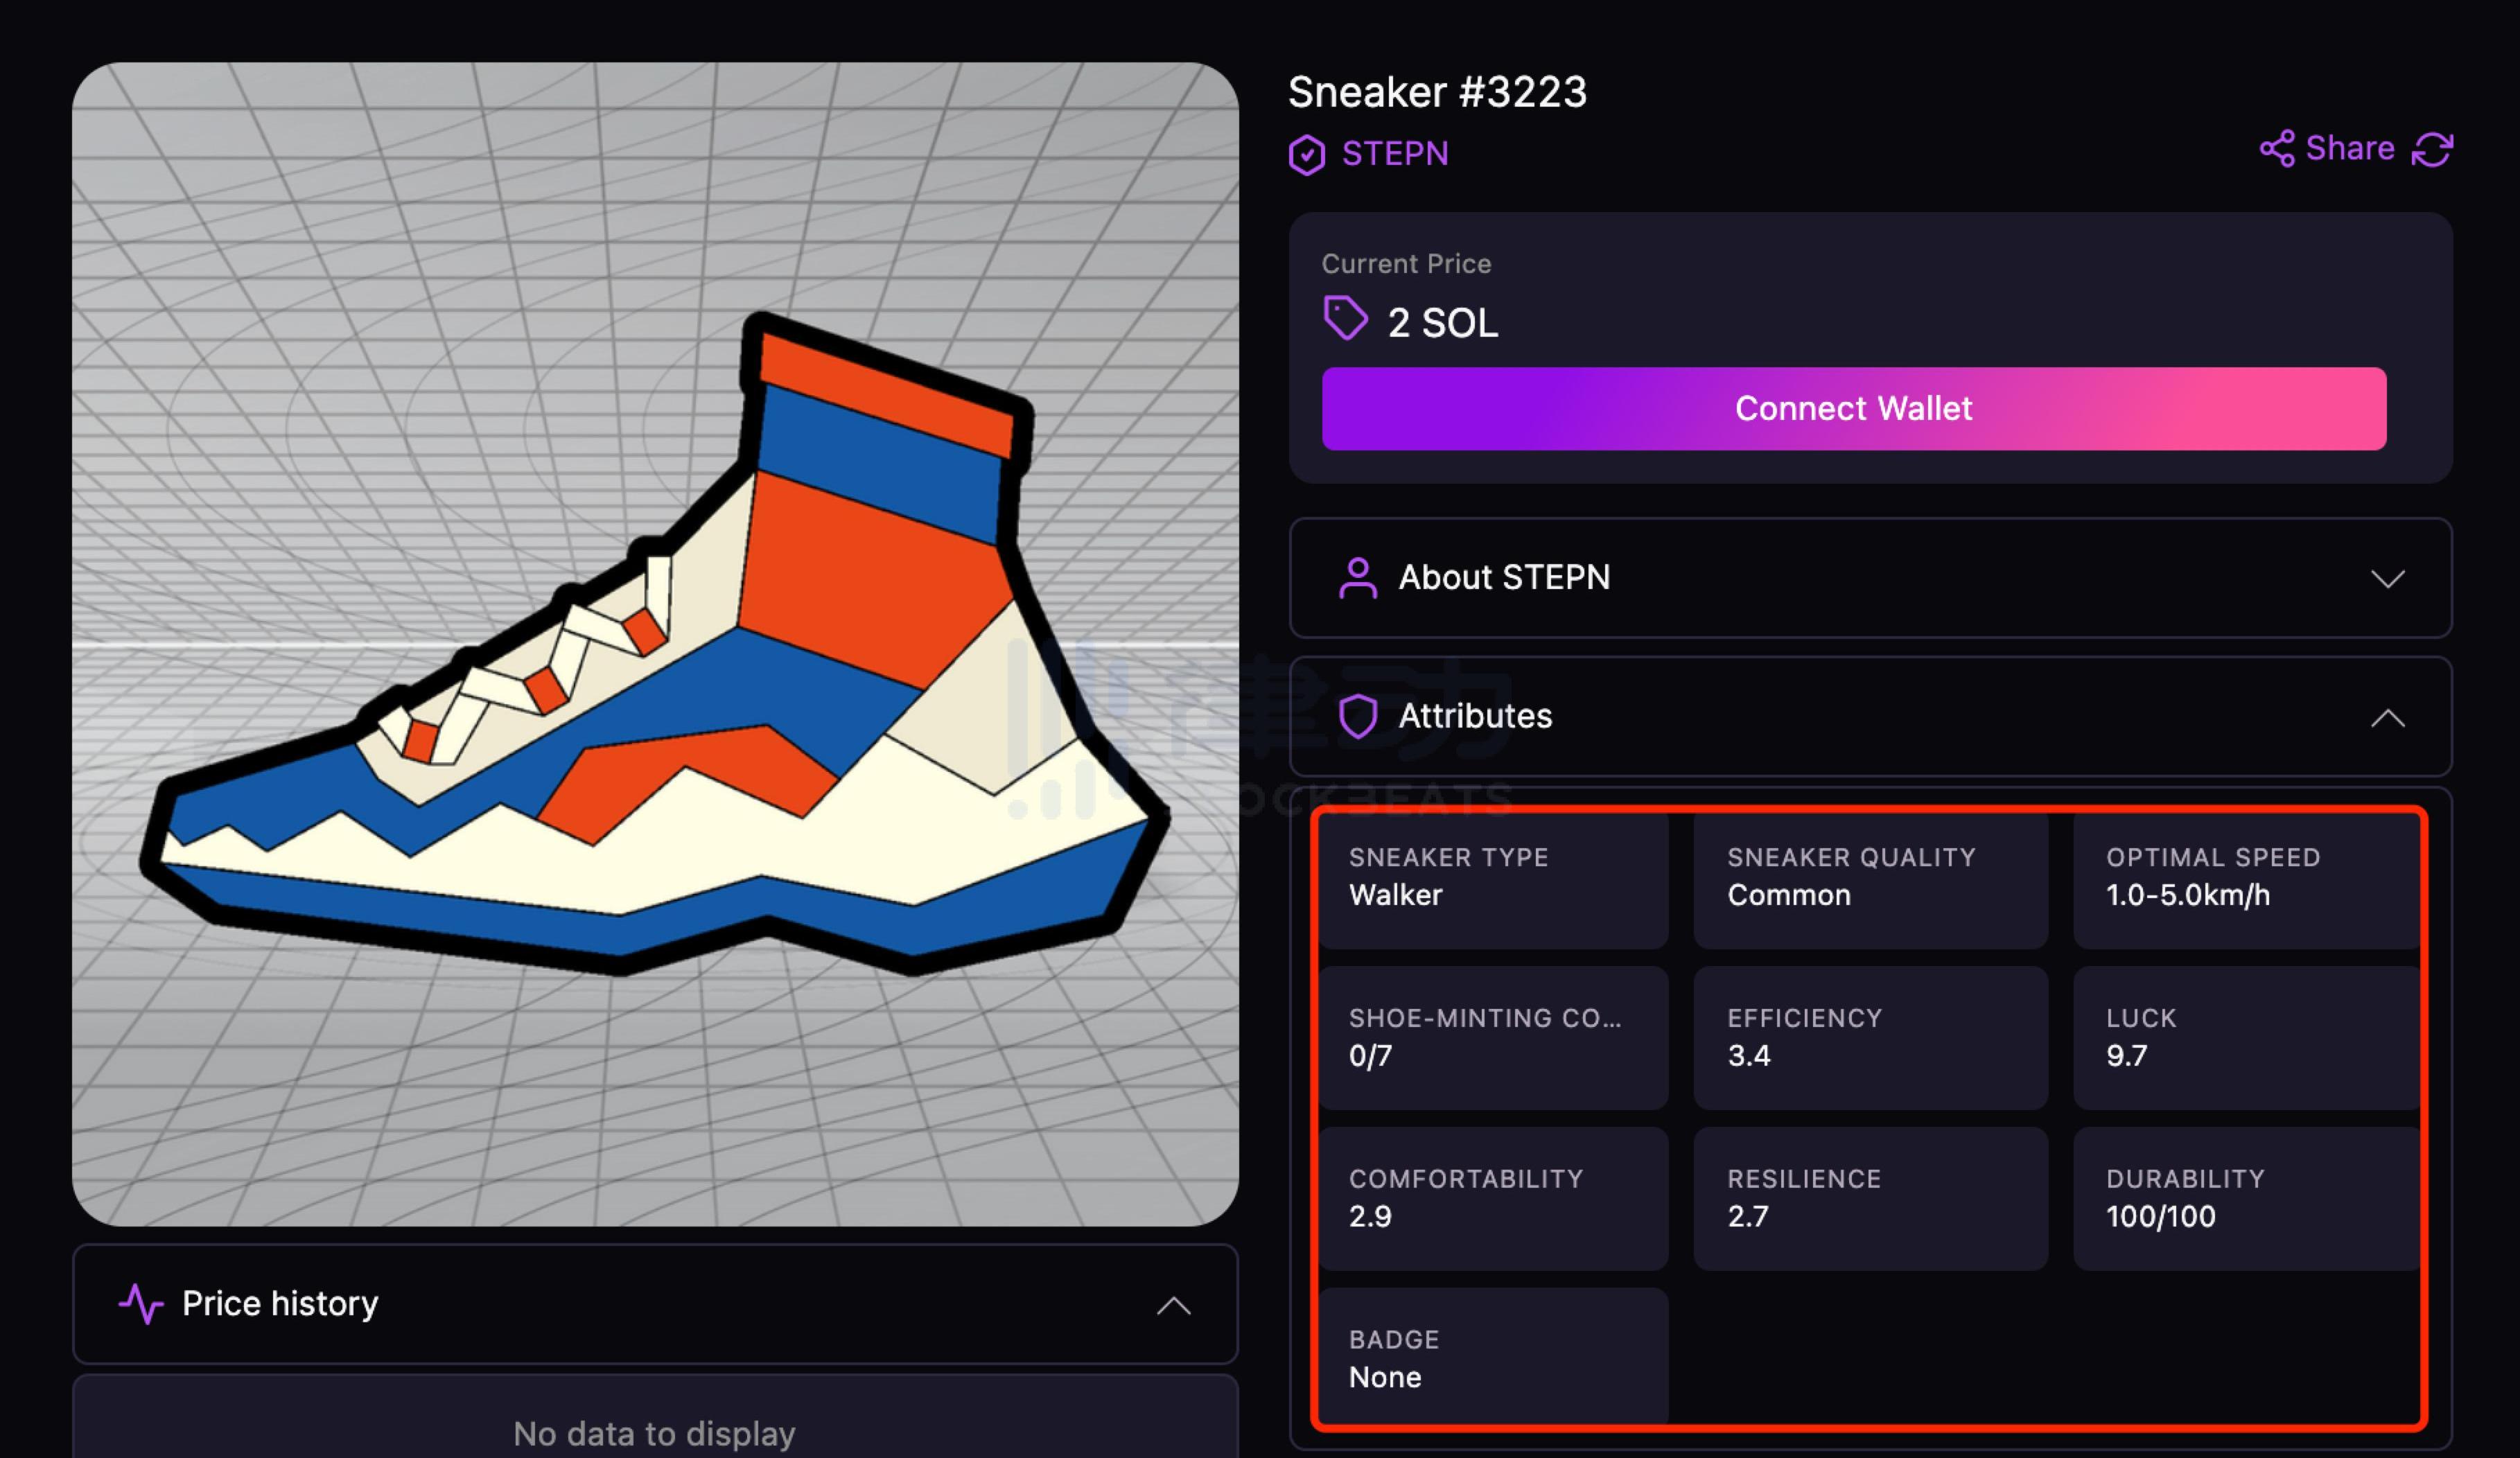Collapse the Price history chevron

pyautogui.click(x=1173, y=1306)
